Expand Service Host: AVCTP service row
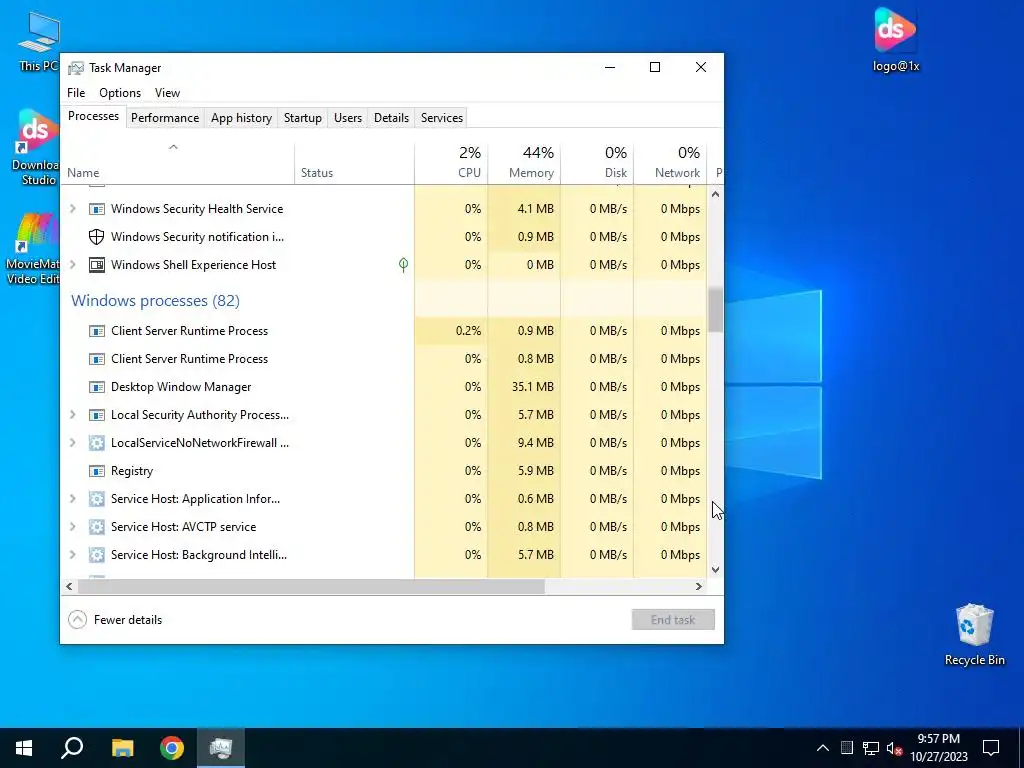The width and height of the screenshot is (1024, 768). click(73, 527)
